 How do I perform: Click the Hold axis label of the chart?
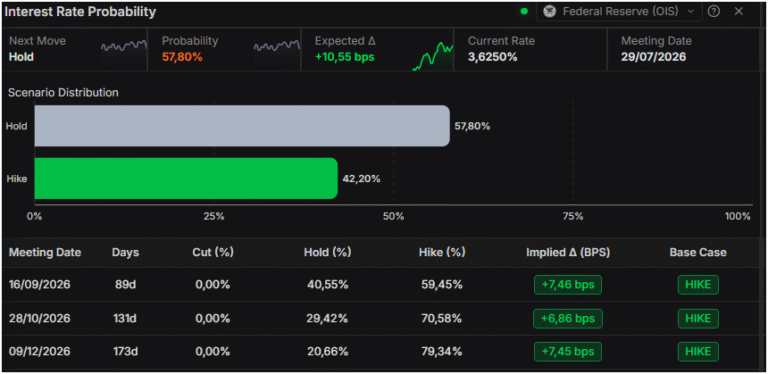tap(16, 126)
